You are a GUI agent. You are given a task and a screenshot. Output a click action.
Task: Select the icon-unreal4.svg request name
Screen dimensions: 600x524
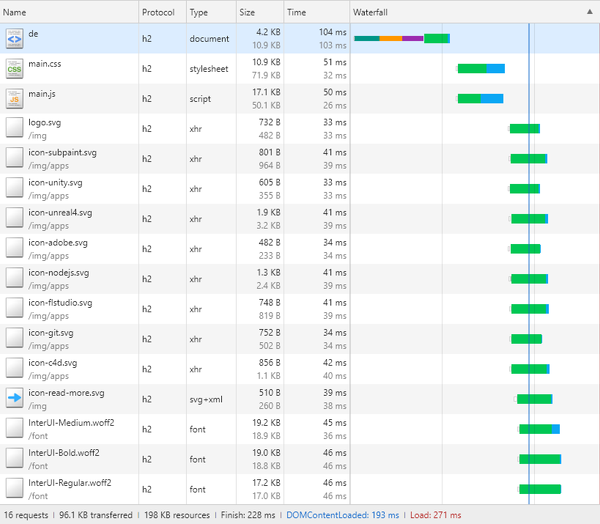60,213
